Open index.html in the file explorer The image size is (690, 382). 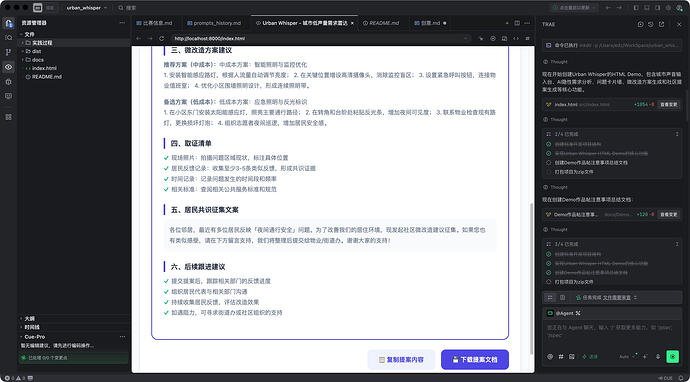coord(75,68)
